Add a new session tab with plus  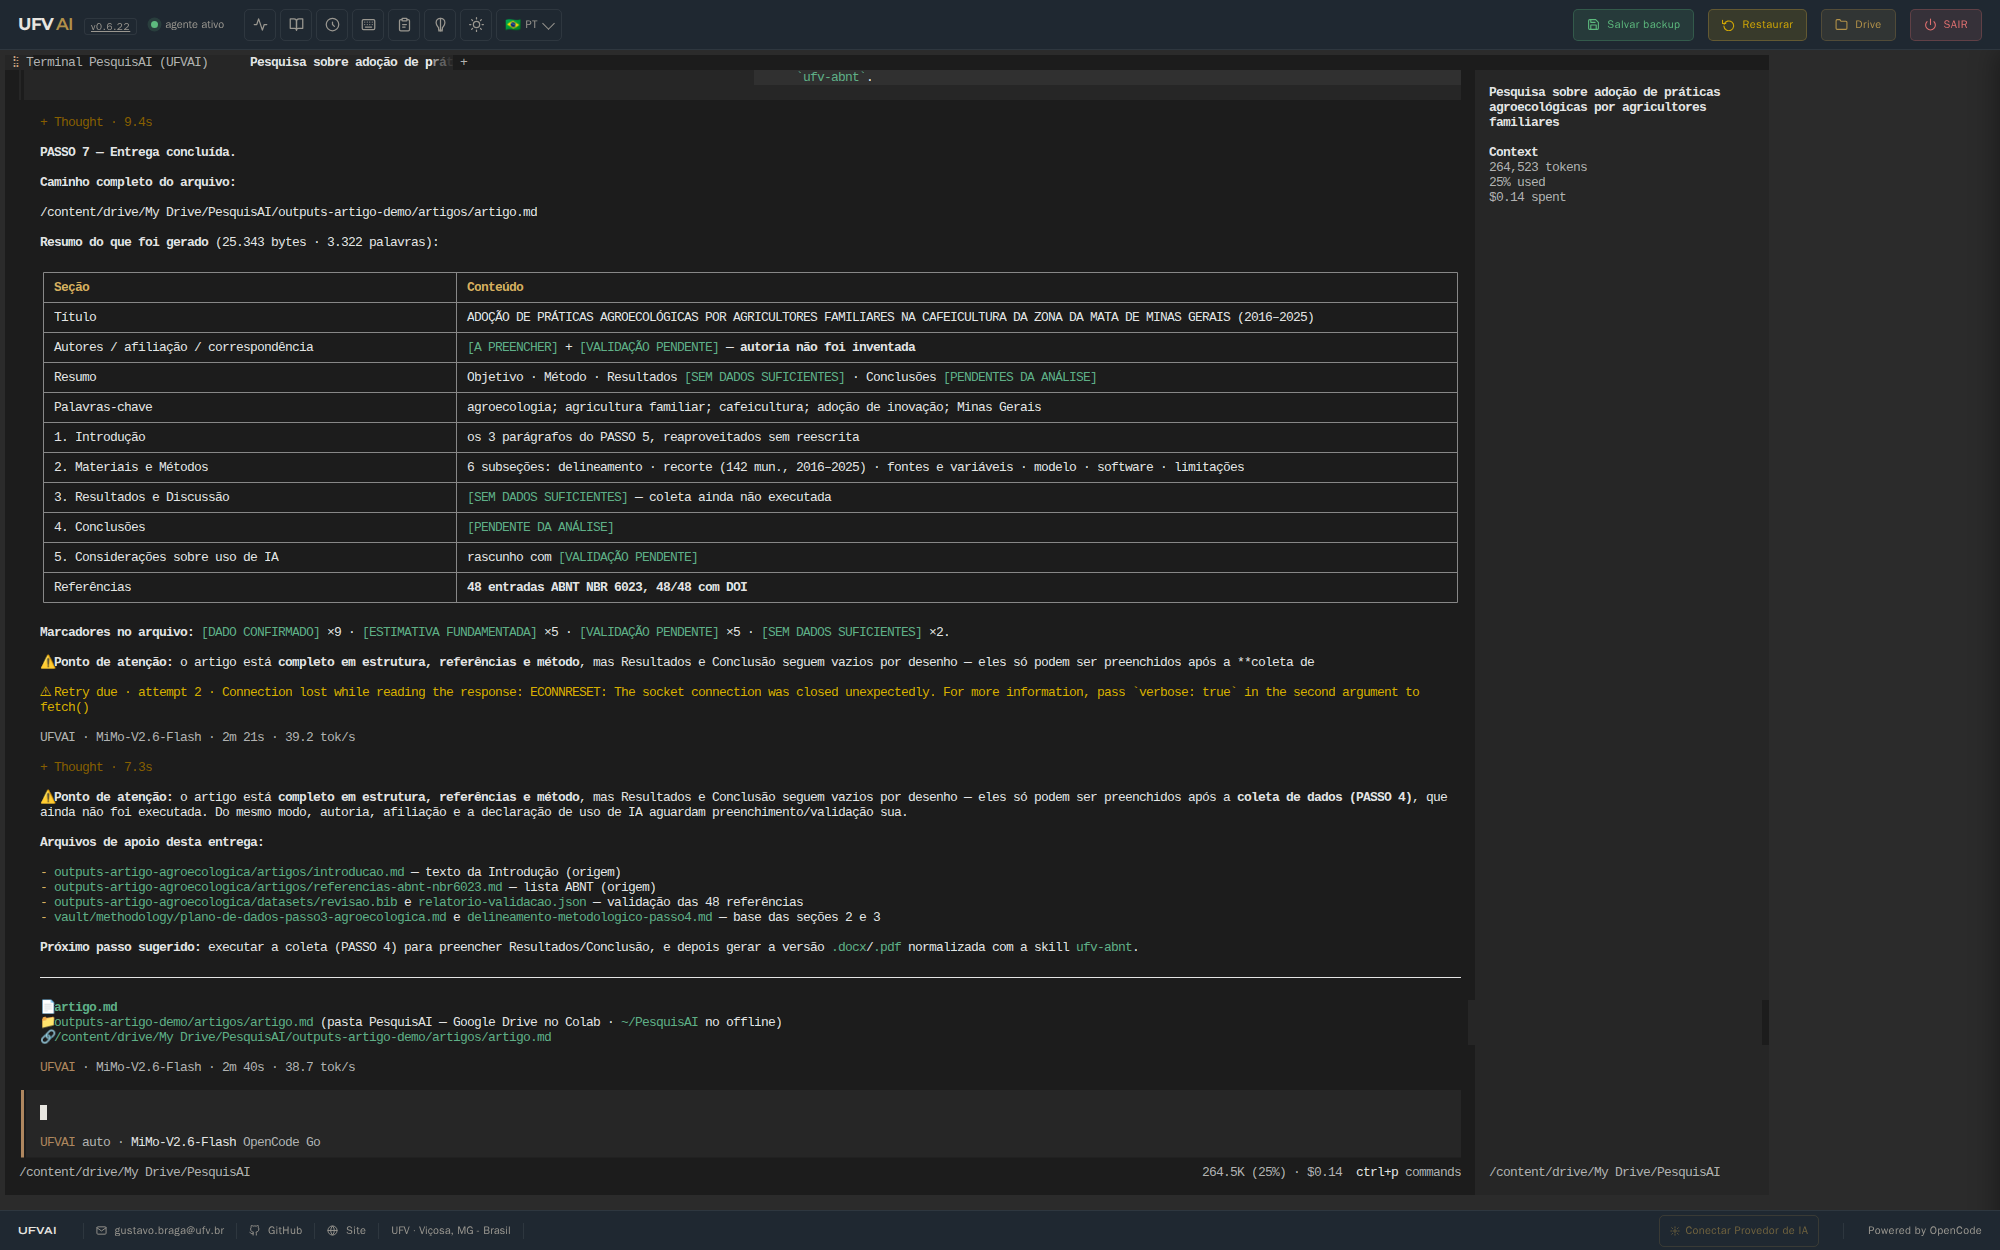(464, 62)
